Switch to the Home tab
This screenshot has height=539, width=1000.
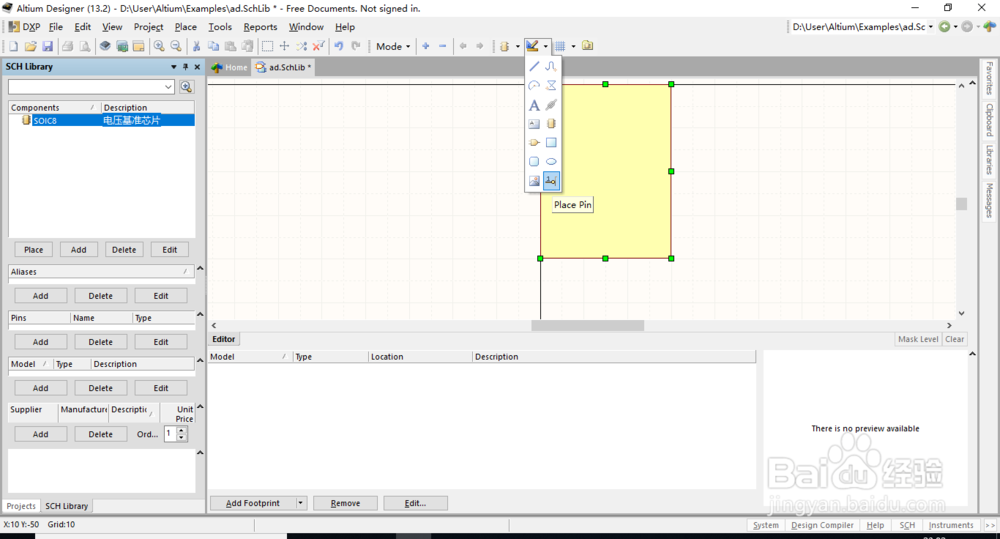pos(230,67)
